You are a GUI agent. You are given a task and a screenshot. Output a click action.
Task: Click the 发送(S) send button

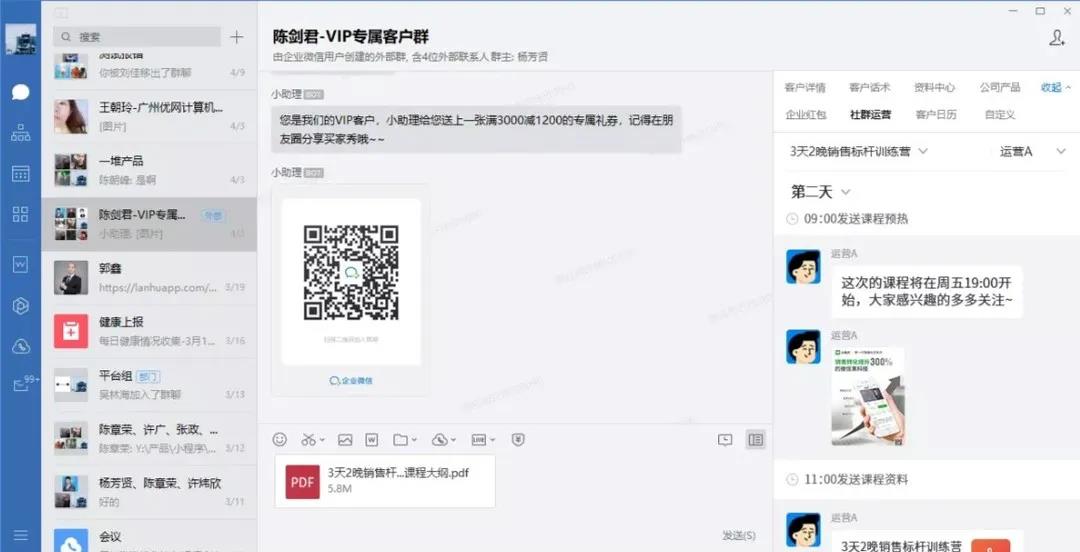(x=738, y=536)
